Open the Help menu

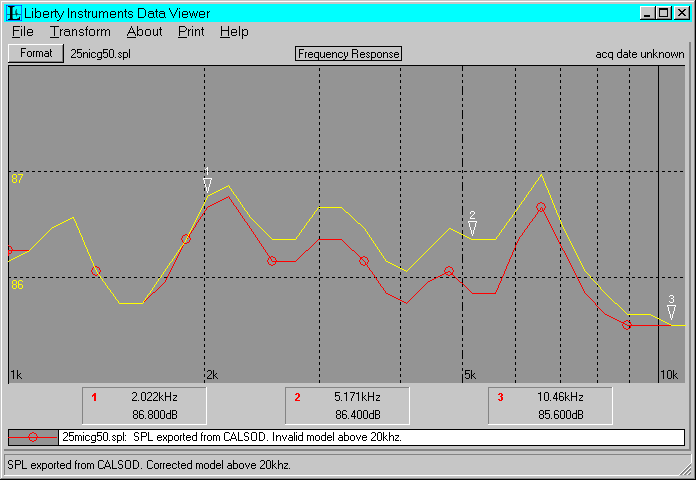[x=234, y=32]
